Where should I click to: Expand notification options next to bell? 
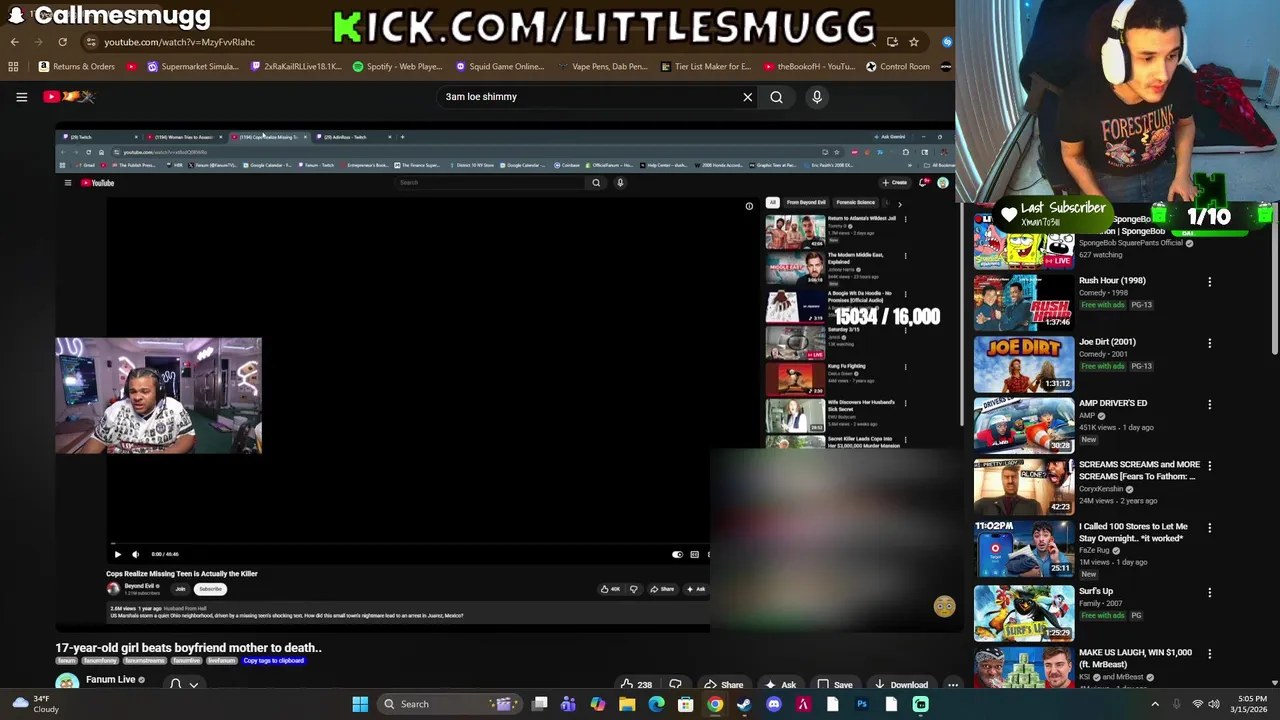point(193,685)
